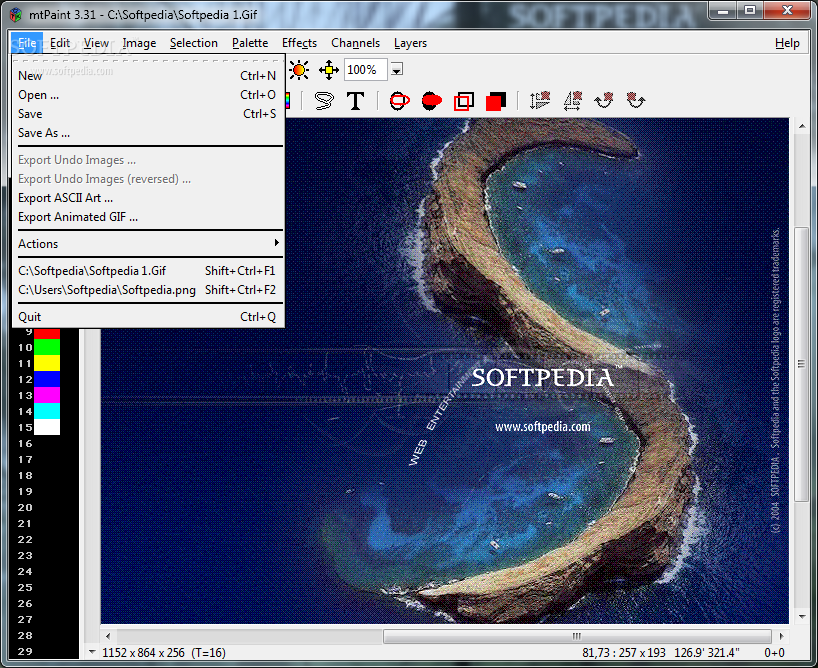Select the Text tool

coord(356,101)
